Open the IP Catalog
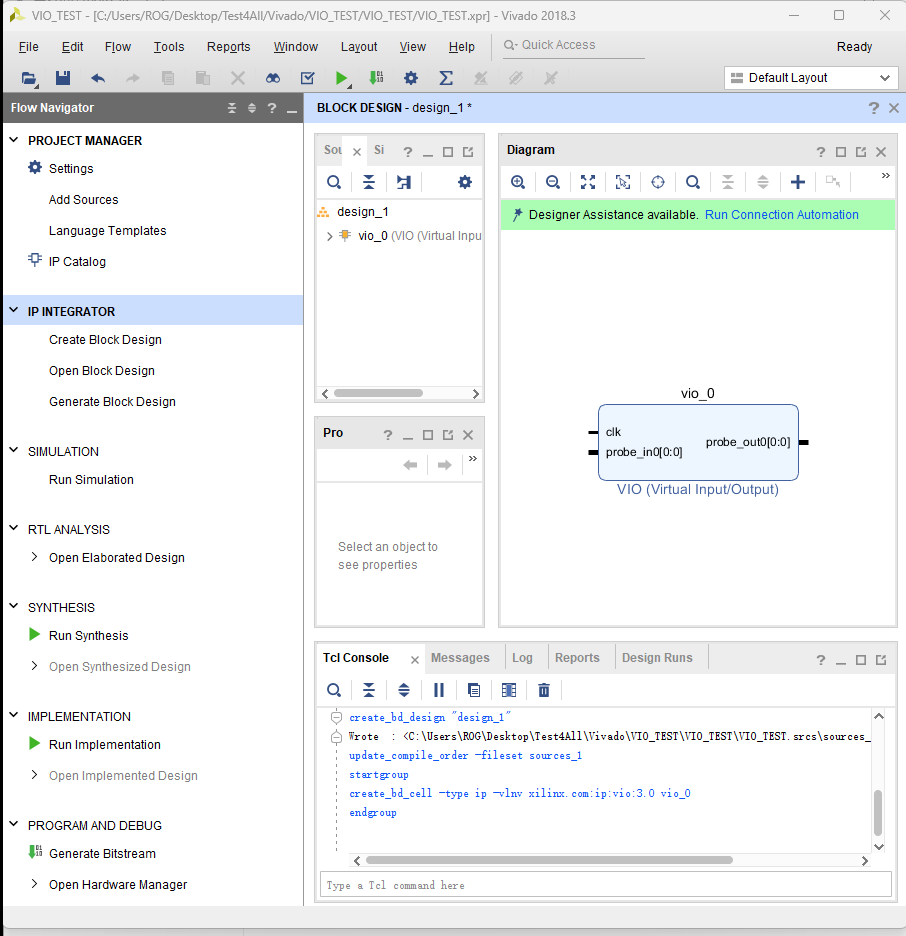 click(77, 261)
